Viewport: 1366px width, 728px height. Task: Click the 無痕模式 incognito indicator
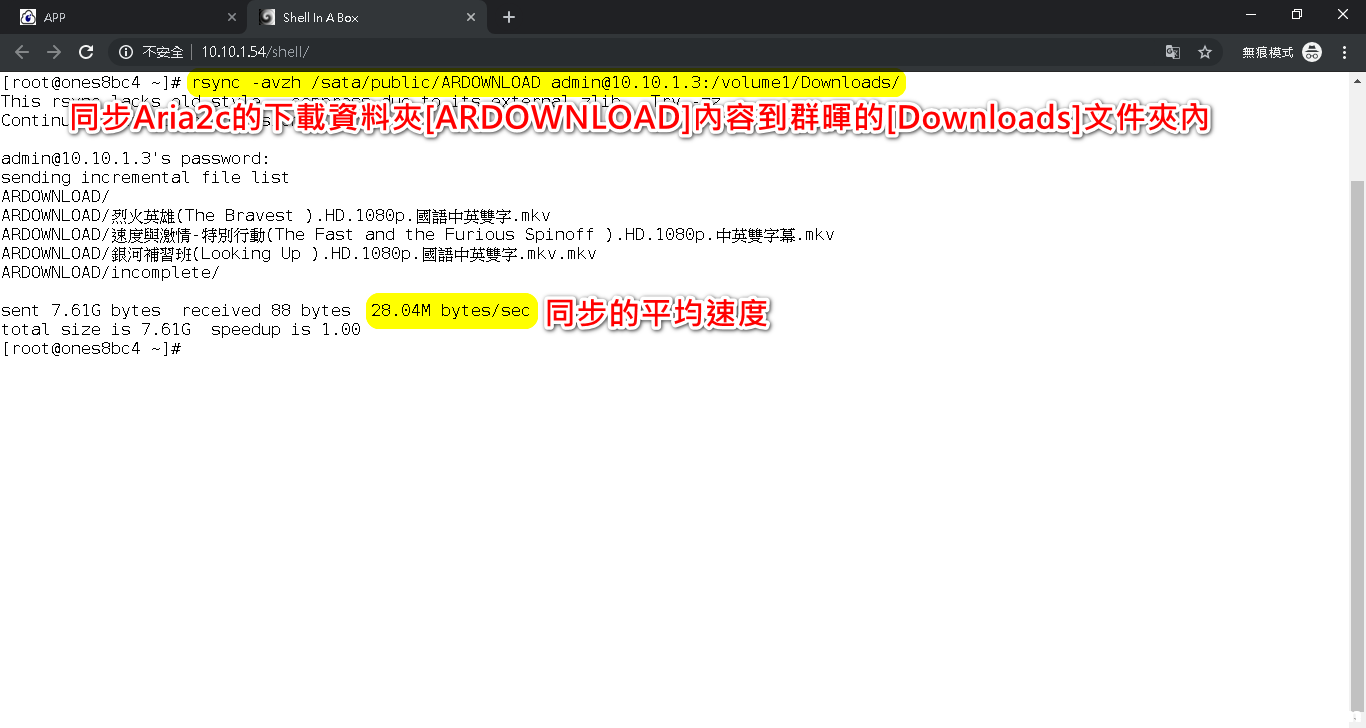pos(1281,52)
